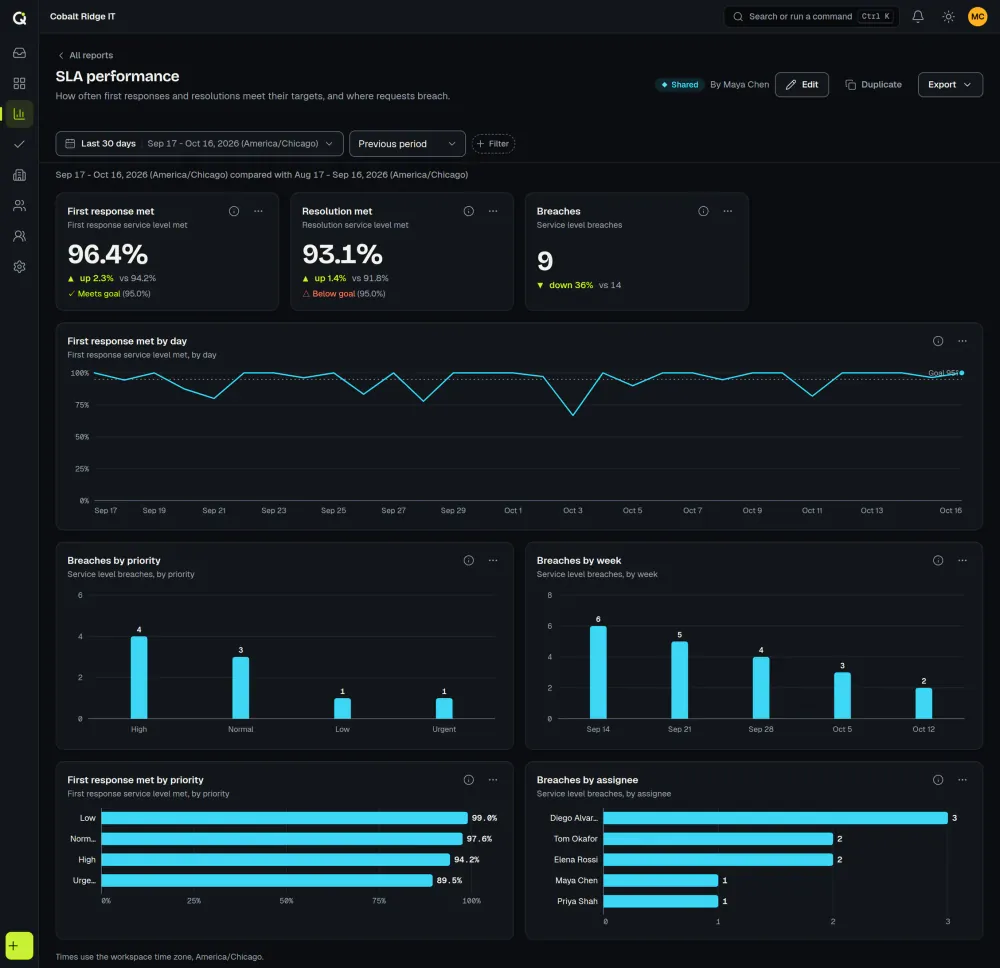
Task: Open more options on First response met card
Action: (x=258, y=211)
